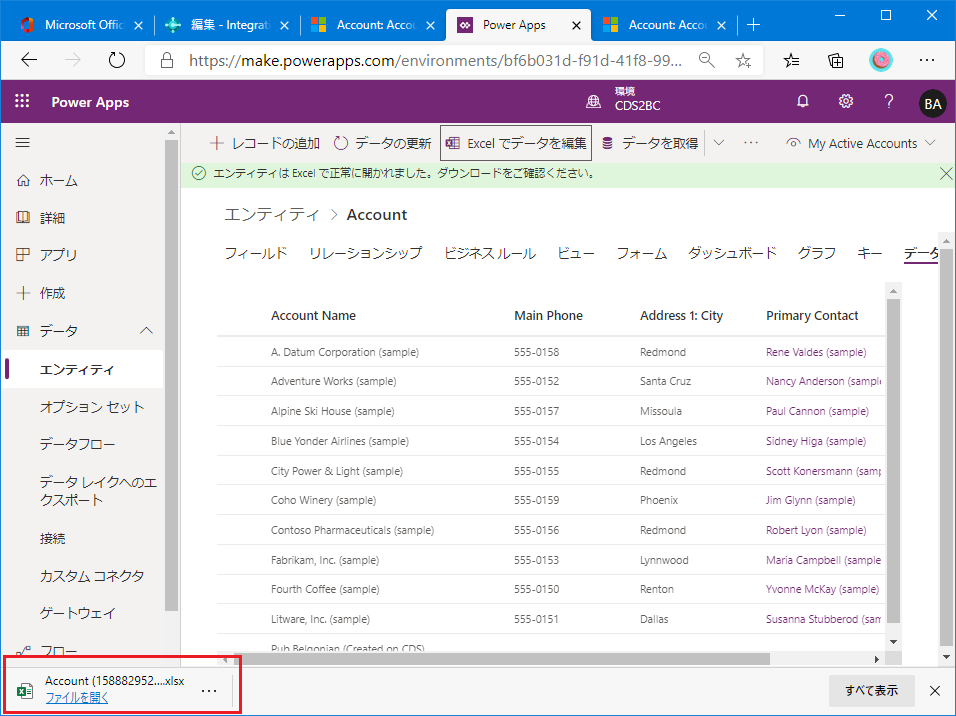Open download options for Account xlsx

pyautogui.click(x=209, y=690)
